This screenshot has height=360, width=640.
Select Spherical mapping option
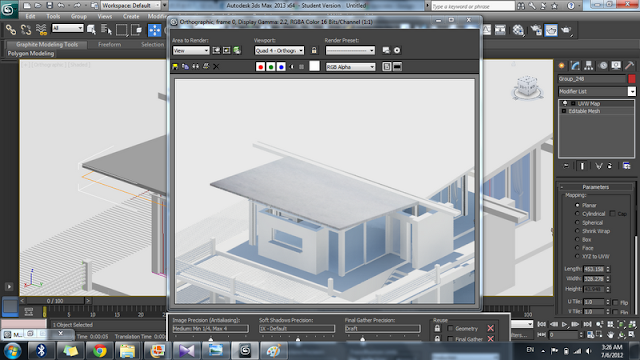[577, 222]
